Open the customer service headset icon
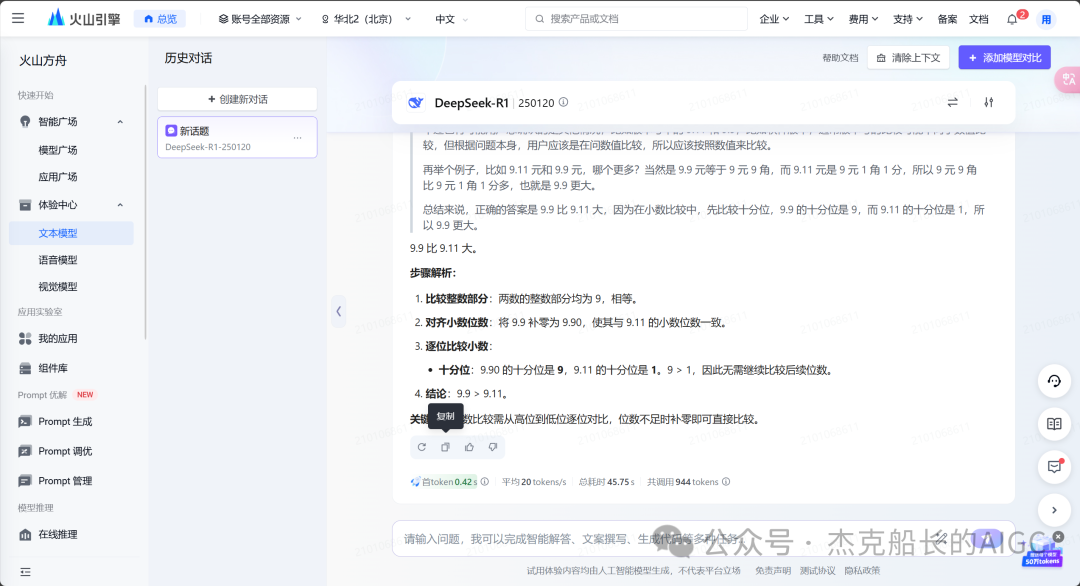The width and height of the screenshot is (1080, 586). [x=1055, y=381]
